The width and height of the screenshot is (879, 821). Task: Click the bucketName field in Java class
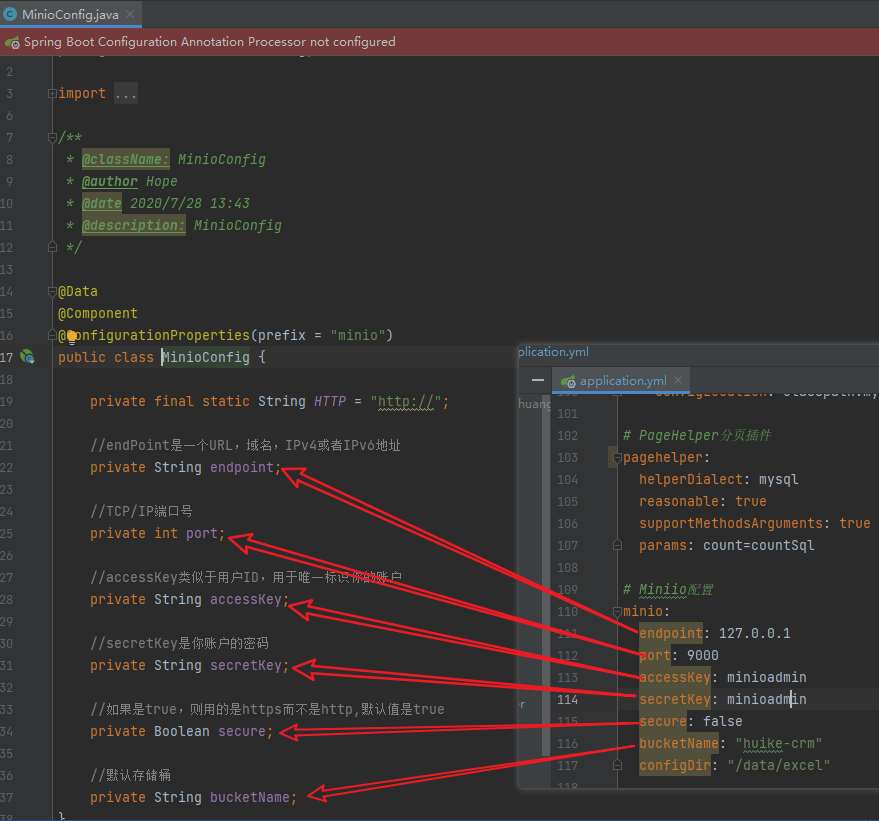[249, 797]
